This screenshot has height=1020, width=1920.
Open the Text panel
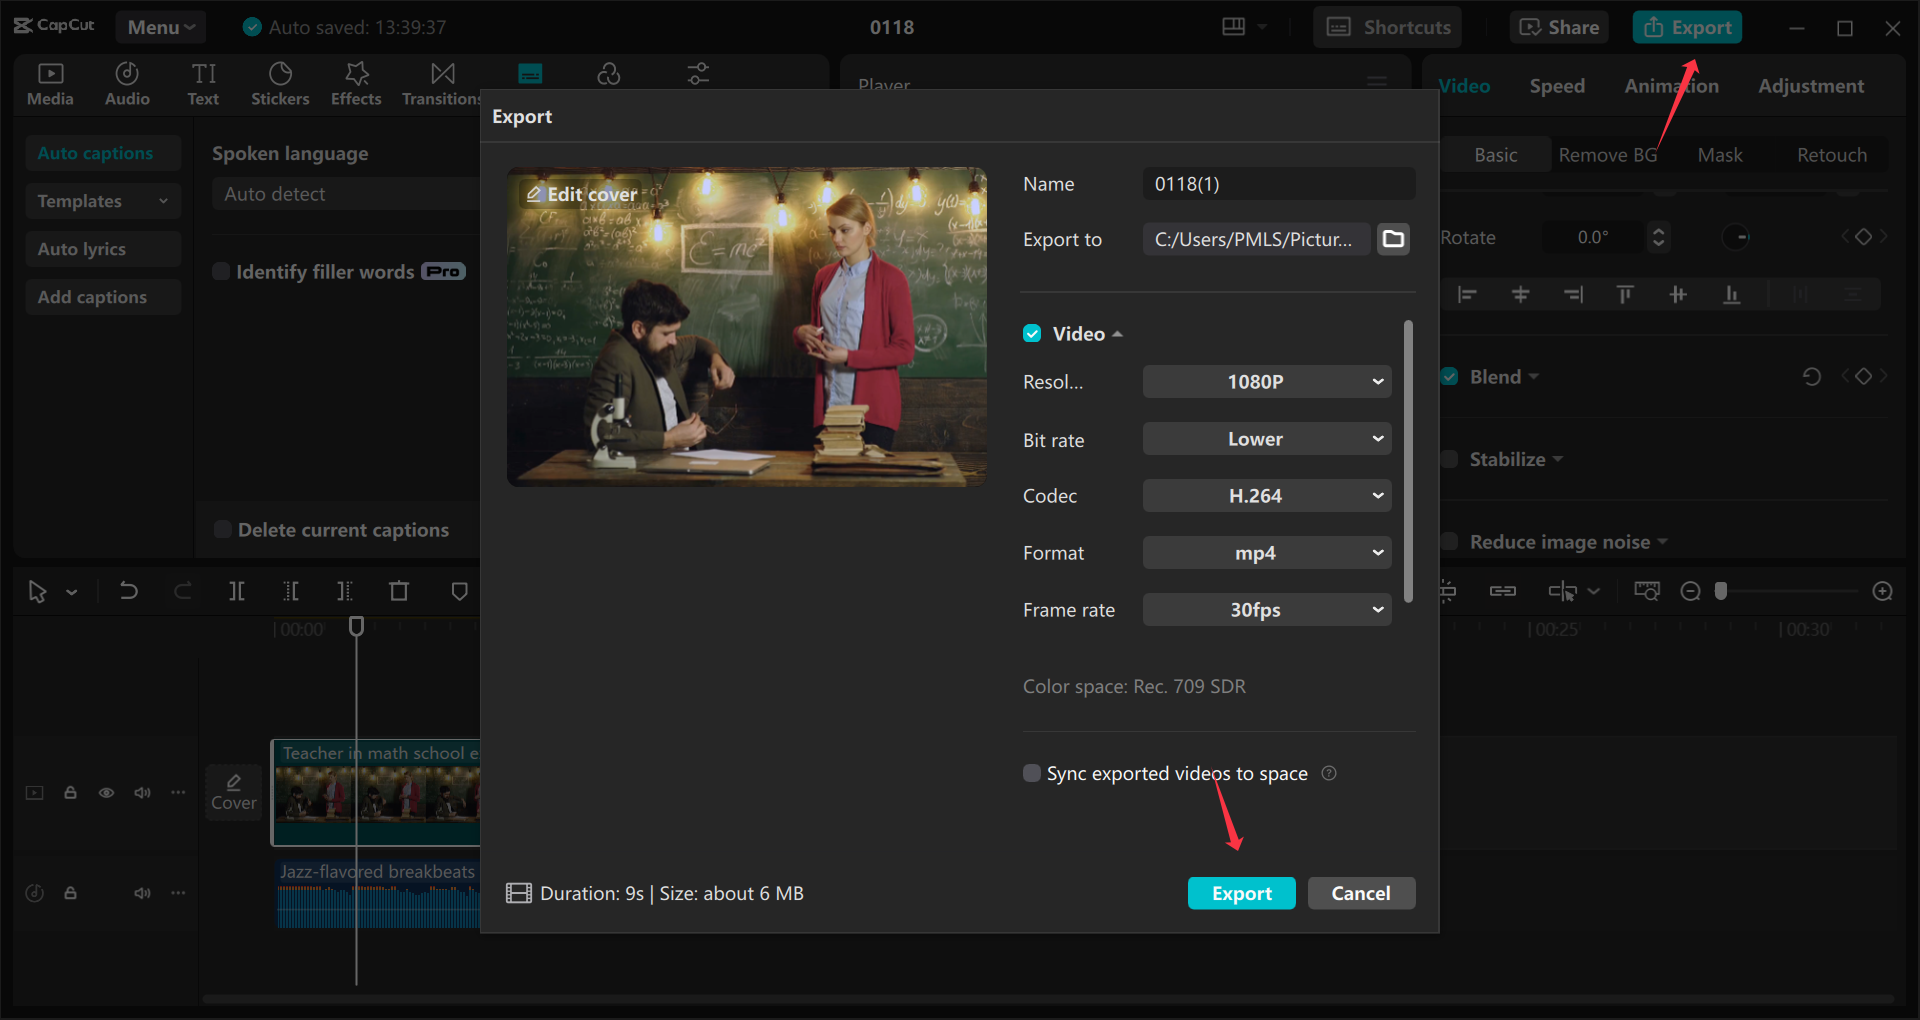point(203,83)
